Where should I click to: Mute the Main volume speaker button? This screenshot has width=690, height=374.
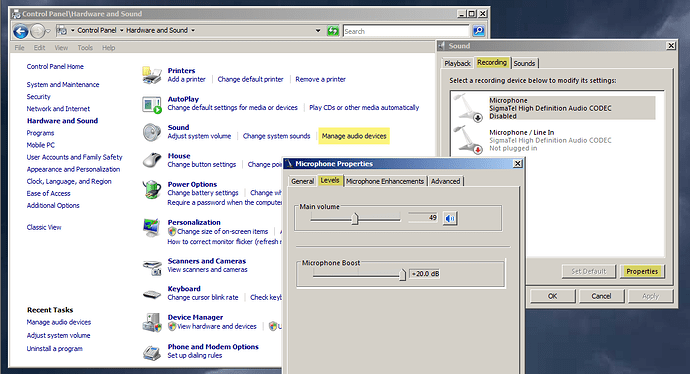click(x=450, y=218)
